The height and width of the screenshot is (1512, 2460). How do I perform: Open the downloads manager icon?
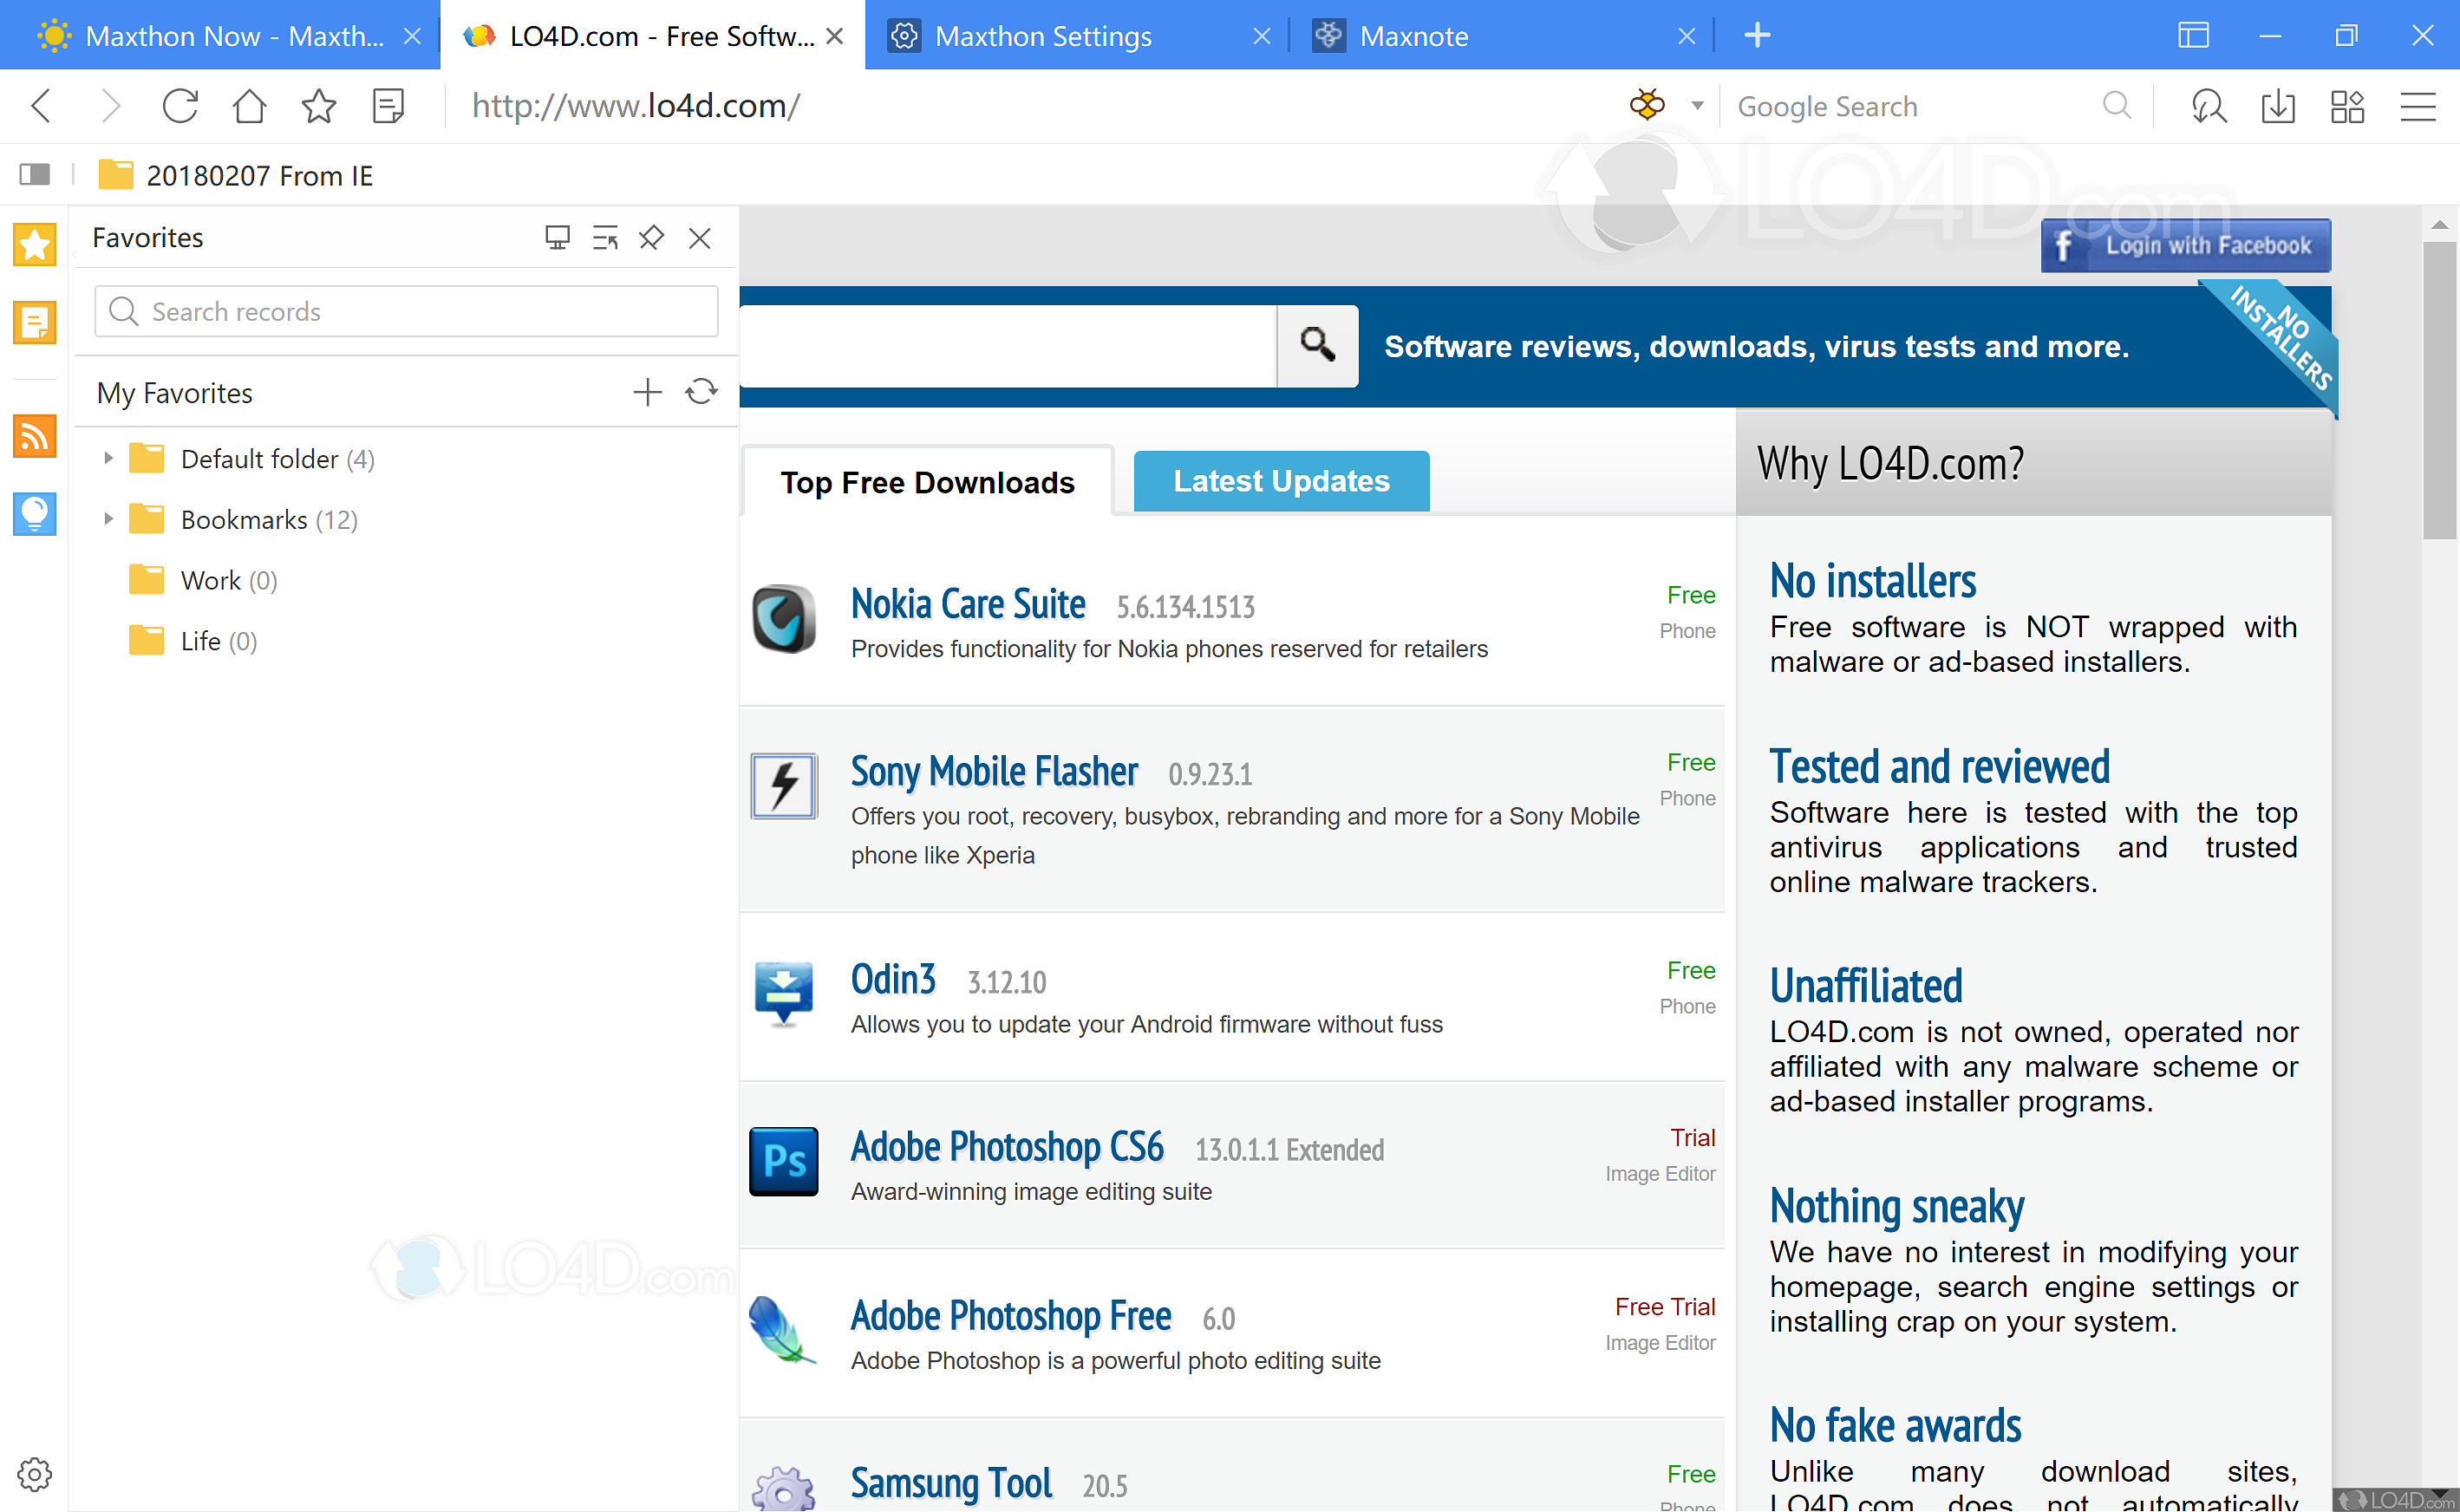pyautogui.click(x=2278, y=105)
